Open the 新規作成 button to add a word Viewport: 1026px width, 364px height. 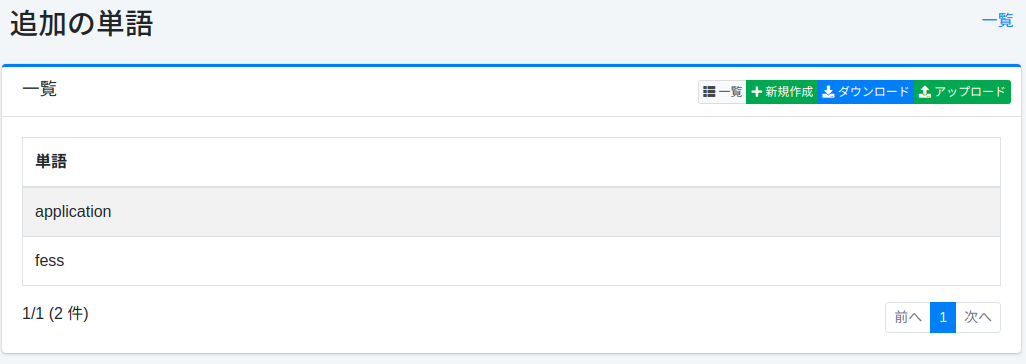[x=782, y=92]
